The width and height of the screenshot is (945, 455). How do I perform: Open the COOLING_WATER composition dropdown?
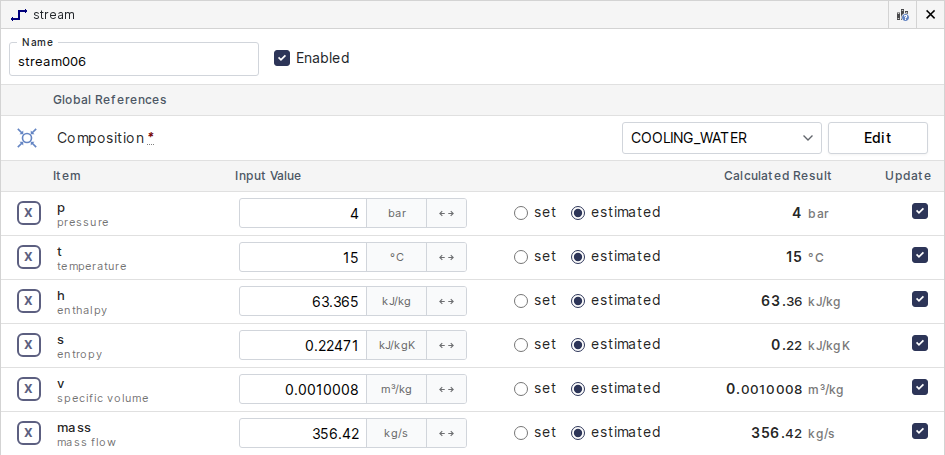coord(721,138)
